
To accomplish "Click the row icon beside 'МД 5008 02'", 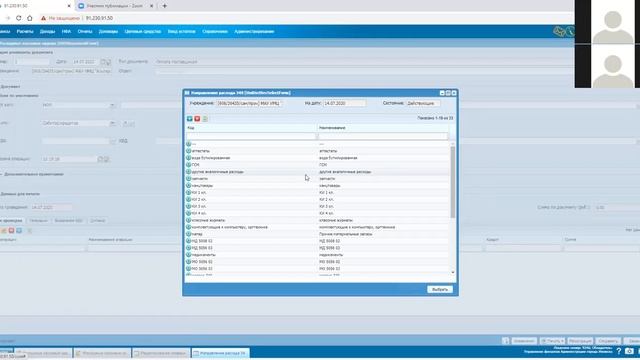I will coord(189,241).
